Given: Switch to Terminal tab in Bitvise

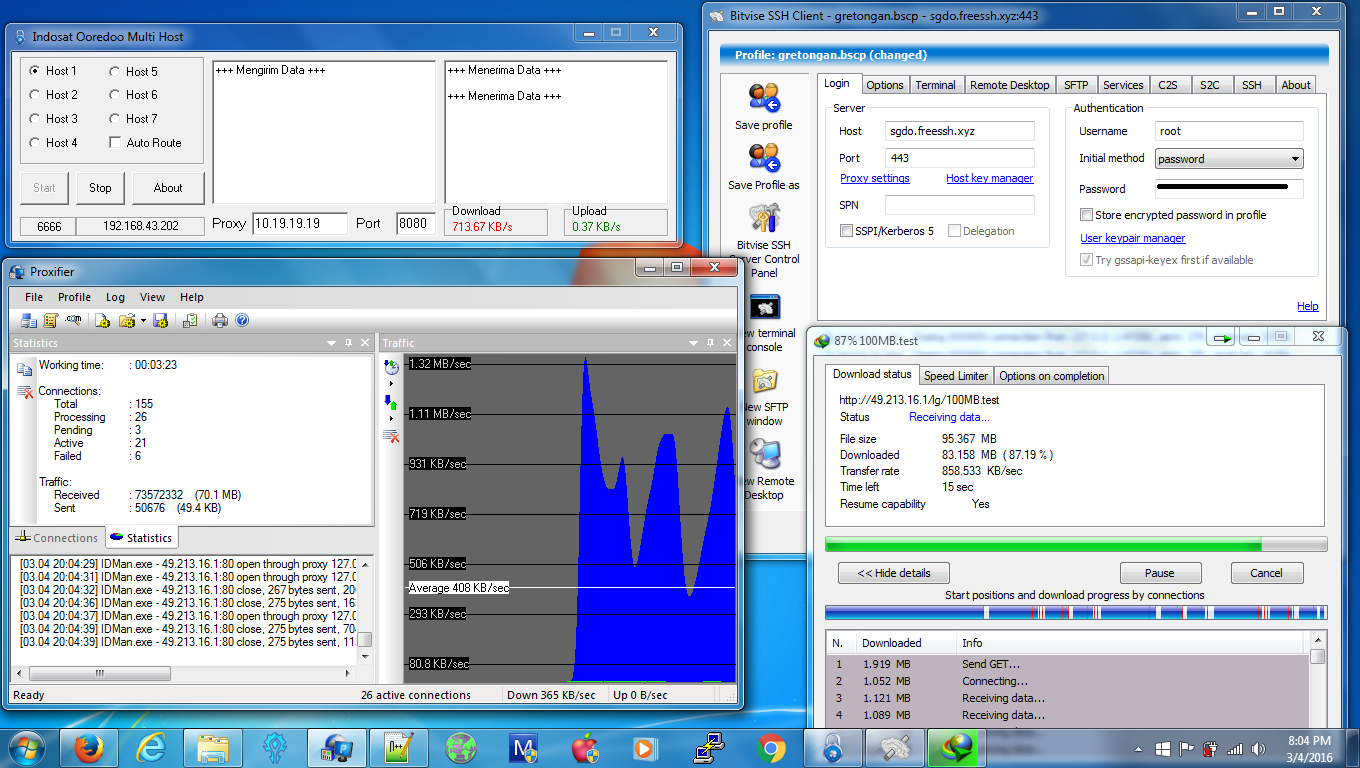Looking at the screenshot, I should point(935,85).
